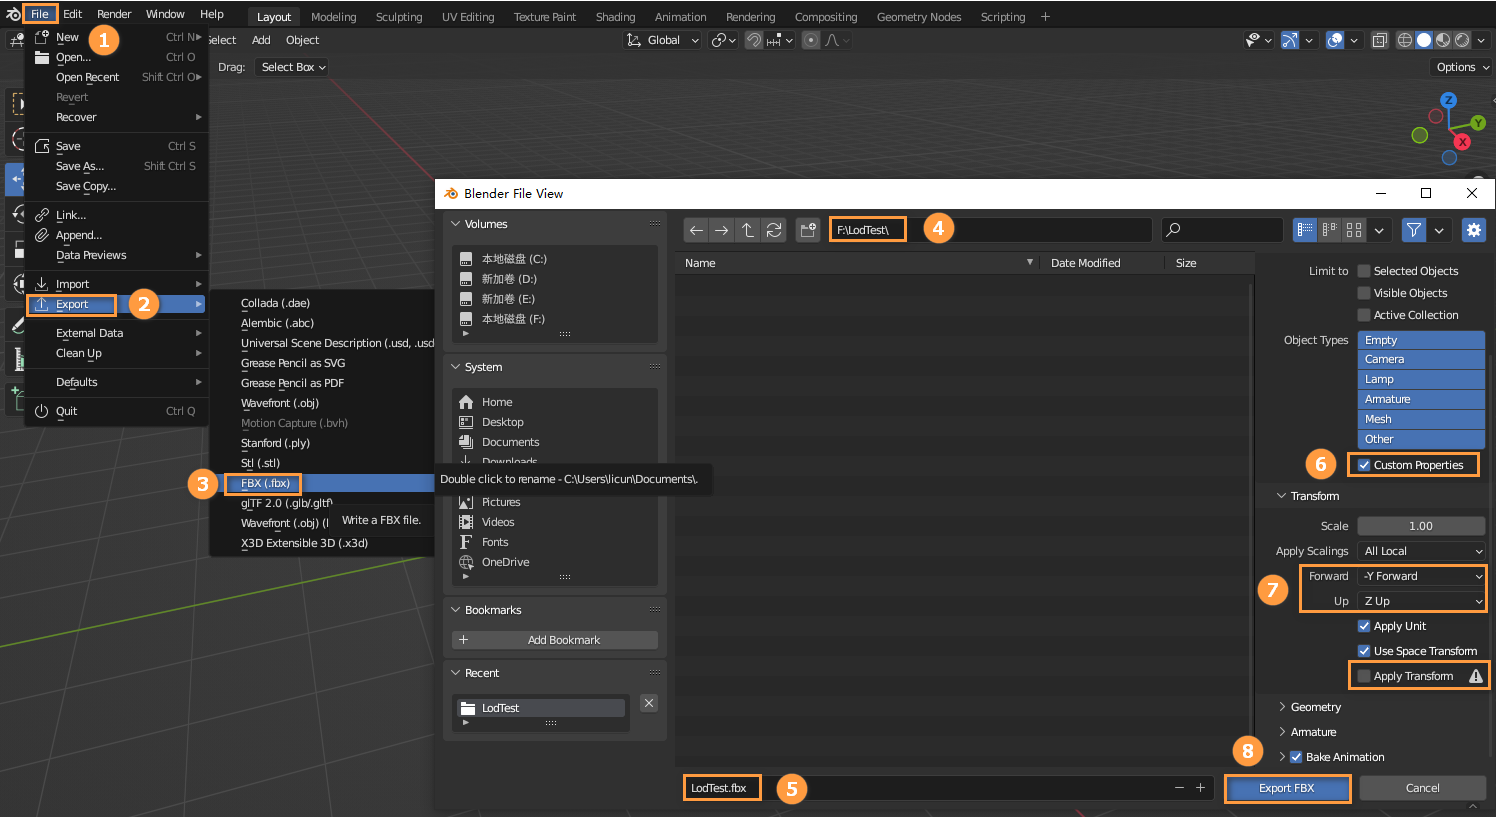This screenshot has height=817, width=1496.
Task: Open the Edit menu
Action: click(72, 14)
